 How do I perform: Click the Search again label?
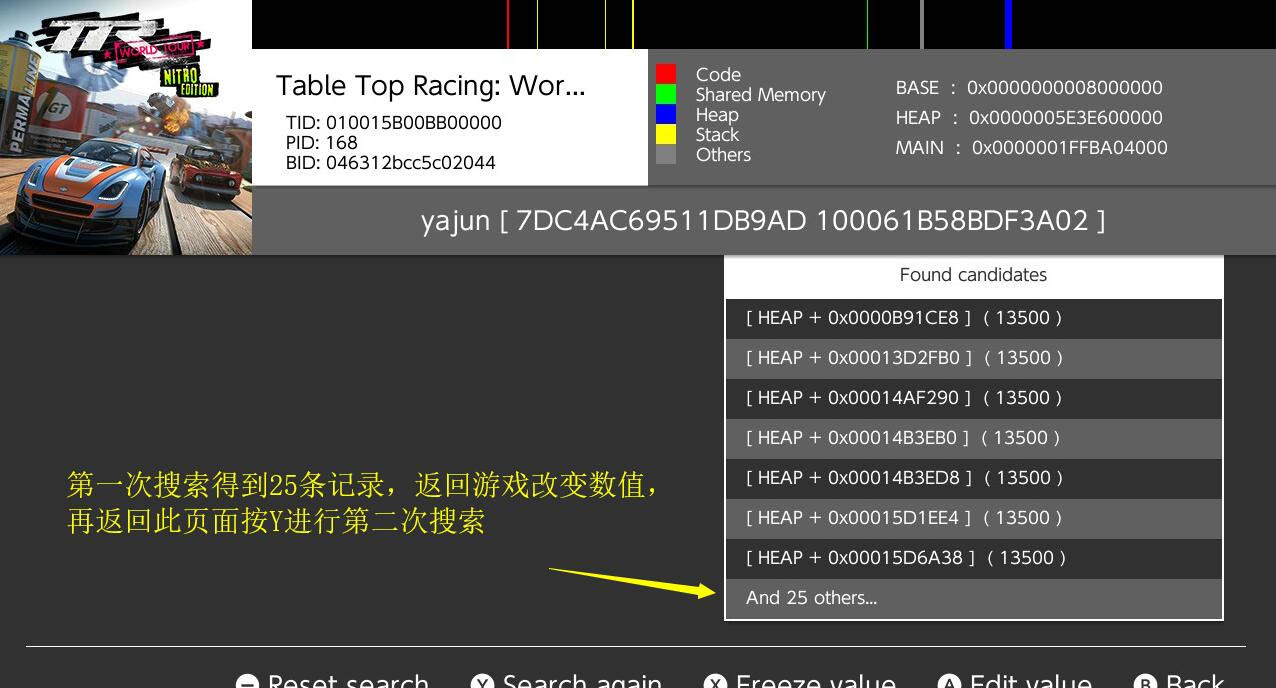click(582, 681)
